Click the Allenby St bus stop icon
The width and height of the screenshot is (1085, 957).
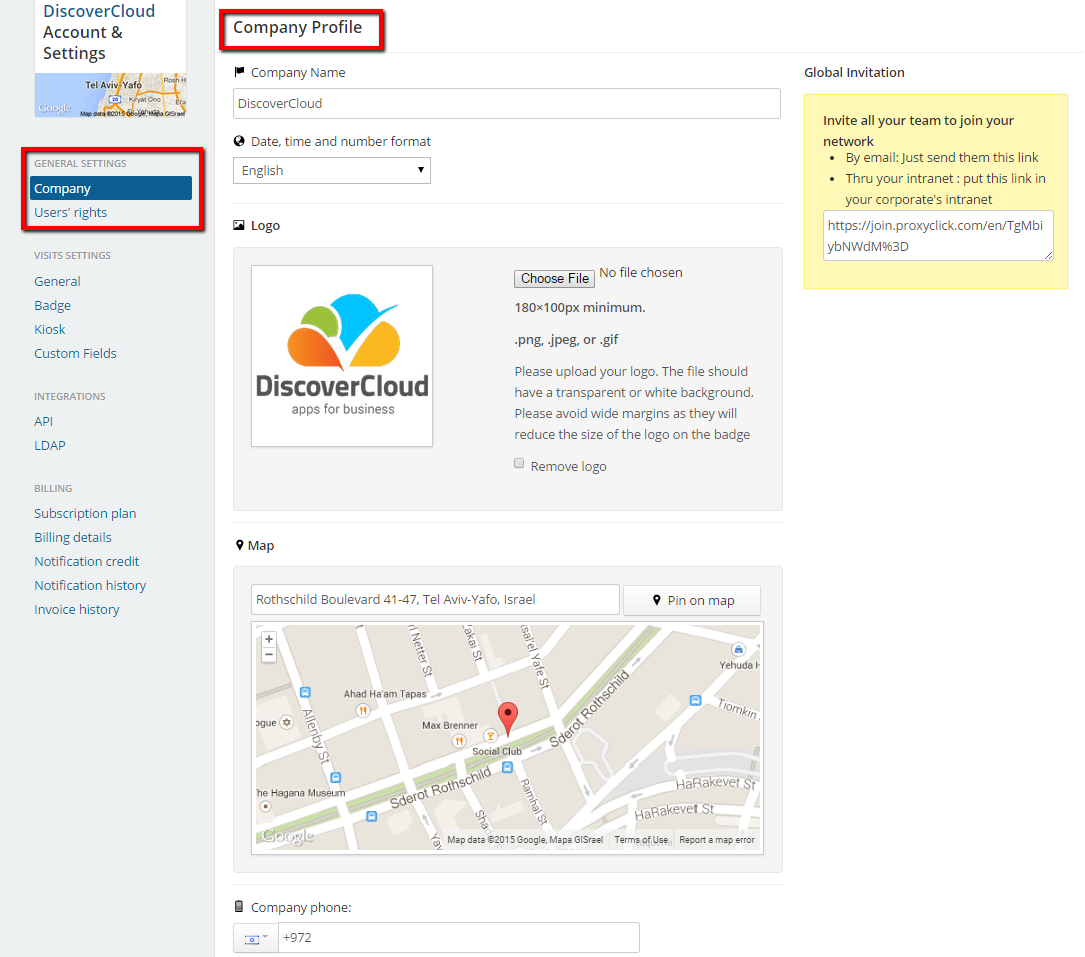pos(335,777)
